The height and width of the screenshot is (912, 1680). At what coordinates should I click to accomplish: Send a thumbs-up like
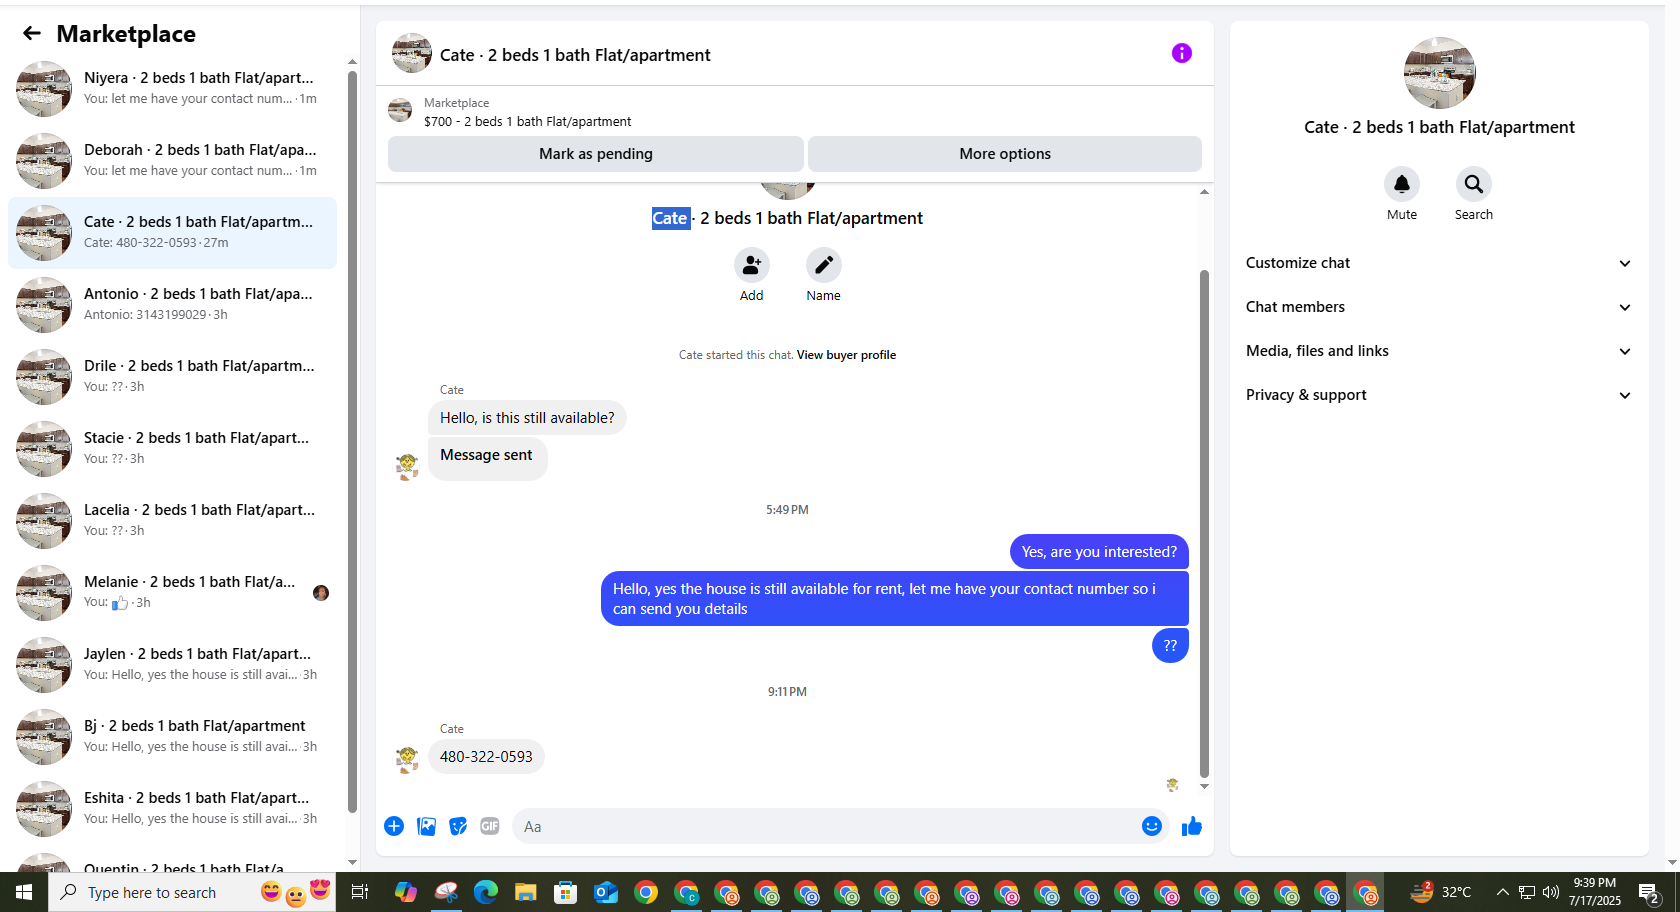[x=1192, y=826]
